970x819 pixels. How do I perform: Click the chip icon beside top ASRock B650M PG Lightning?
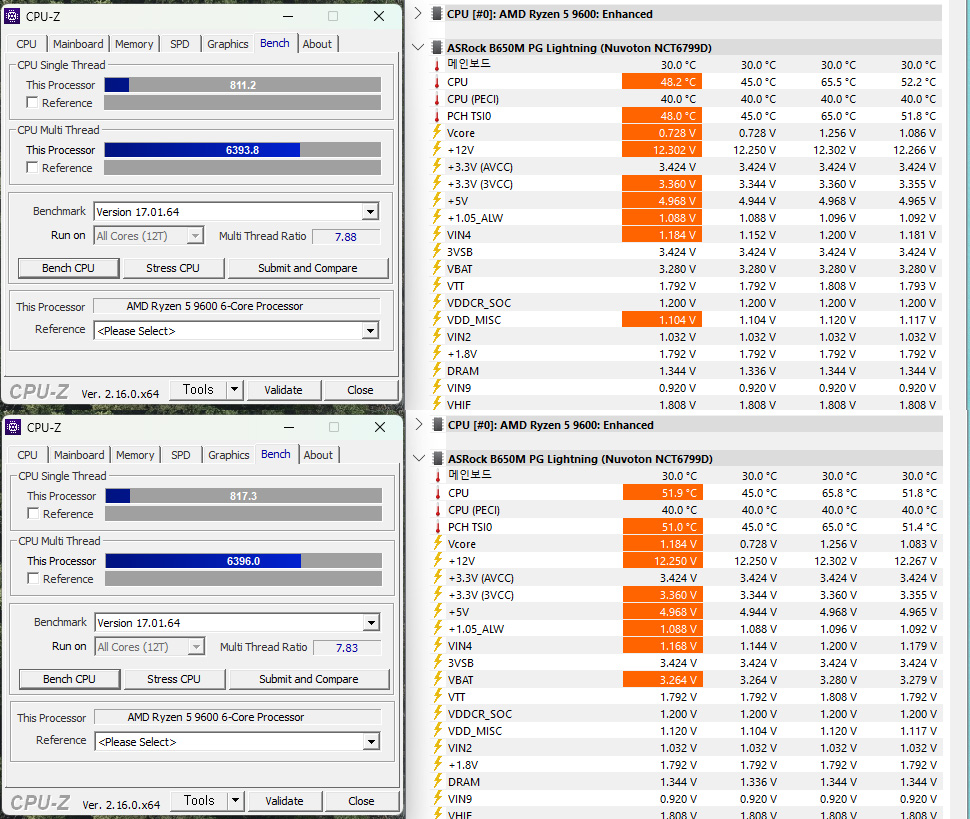click(x=437, y=48)
